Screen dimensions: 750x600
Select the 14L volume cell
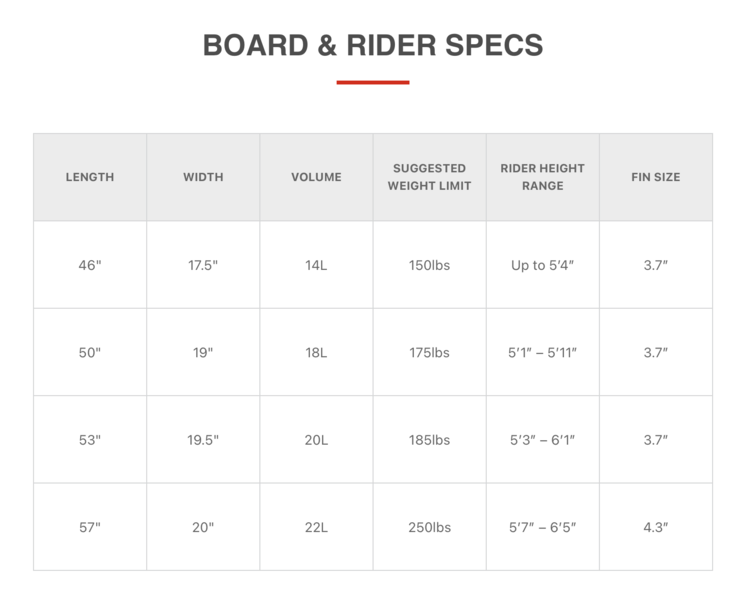[316, 265]
